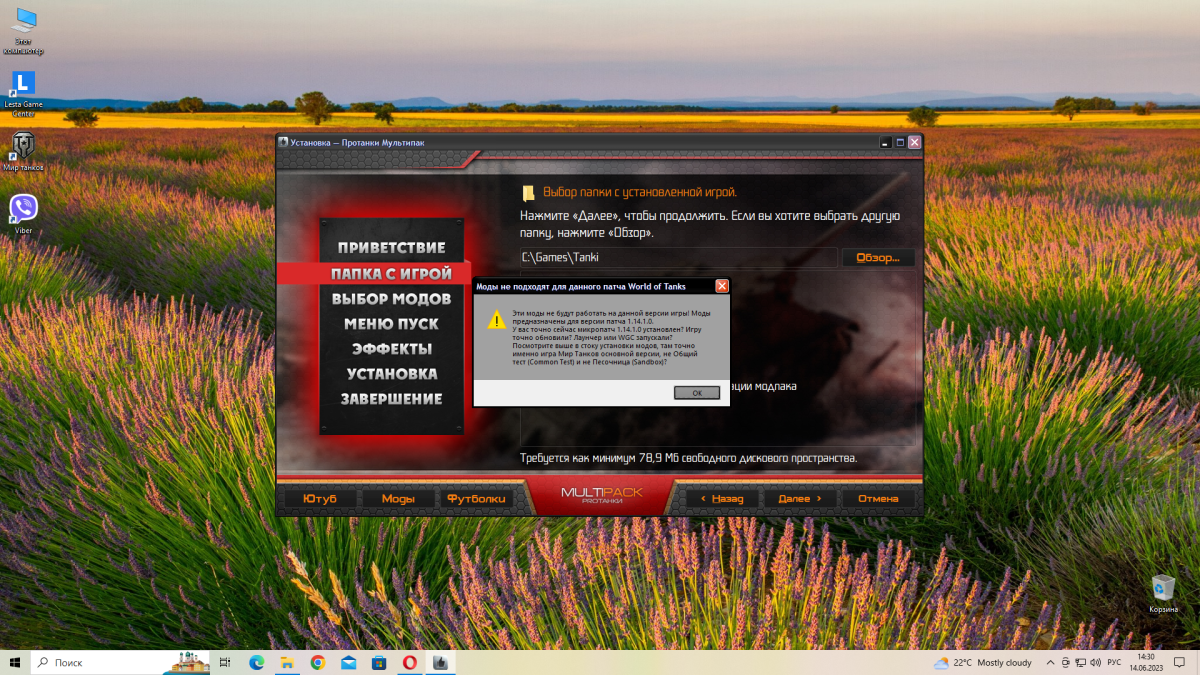Open Microsoft Store from taskbar
The width and height of the screenshot is (1200, 675).
click(x=379, y=662)
